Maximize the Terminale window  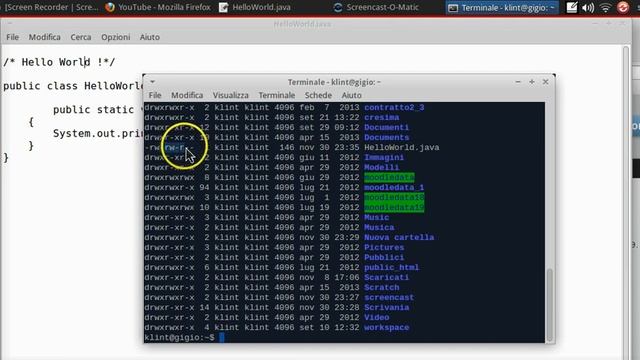pos(531,82)
